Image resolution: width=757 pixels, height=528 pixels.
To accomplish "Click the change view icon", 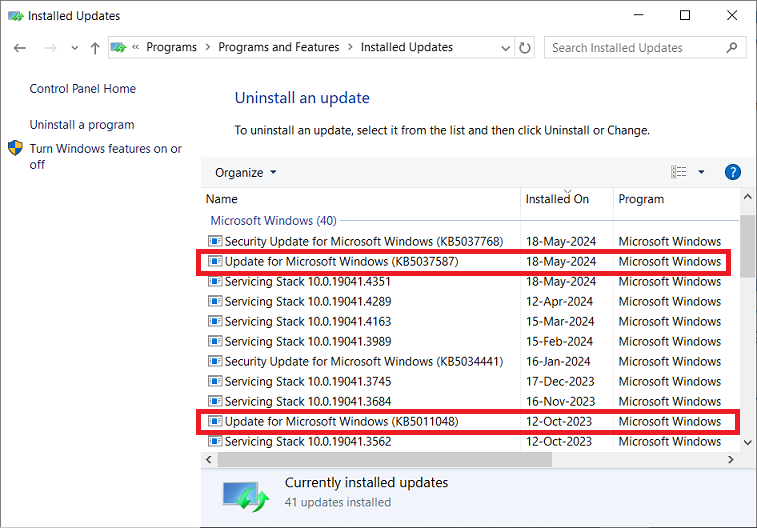I will [x=680, y=172].
